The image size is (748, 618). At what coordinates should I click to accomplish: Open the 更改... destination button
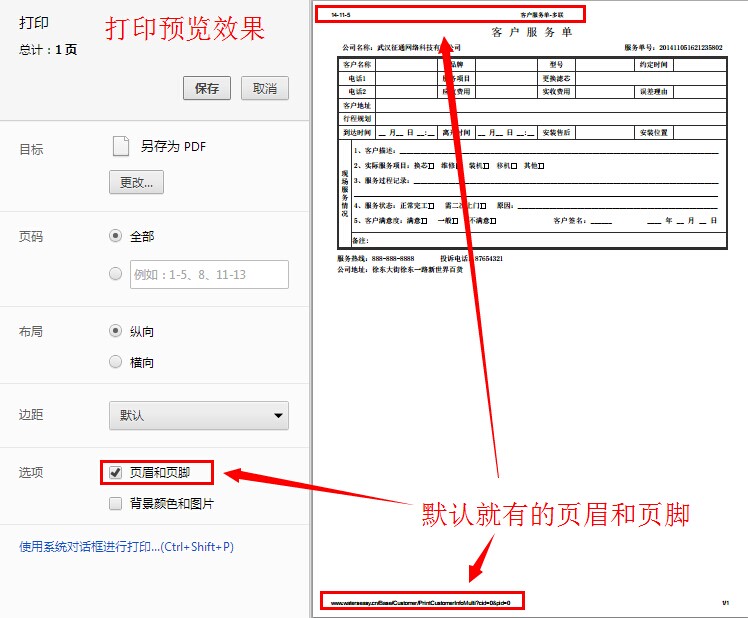(x=136, y=182)
